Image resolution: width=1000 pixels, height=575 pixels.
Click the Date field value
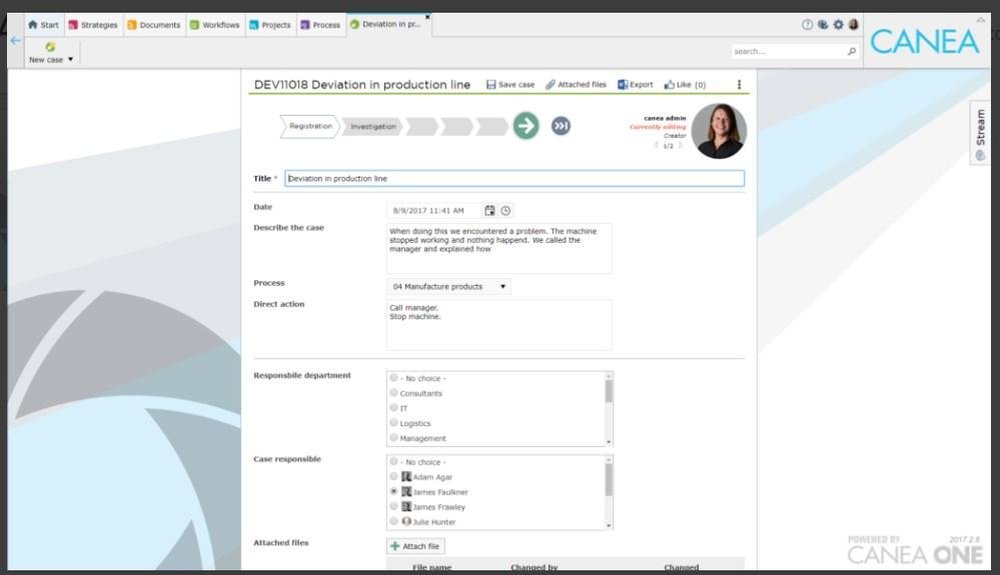[x=432, y=210]
